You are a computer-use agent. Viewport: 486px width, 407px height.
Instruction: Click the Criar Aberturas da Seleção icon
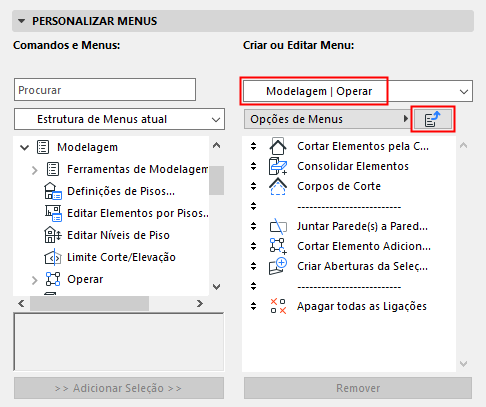pos(278,266)
